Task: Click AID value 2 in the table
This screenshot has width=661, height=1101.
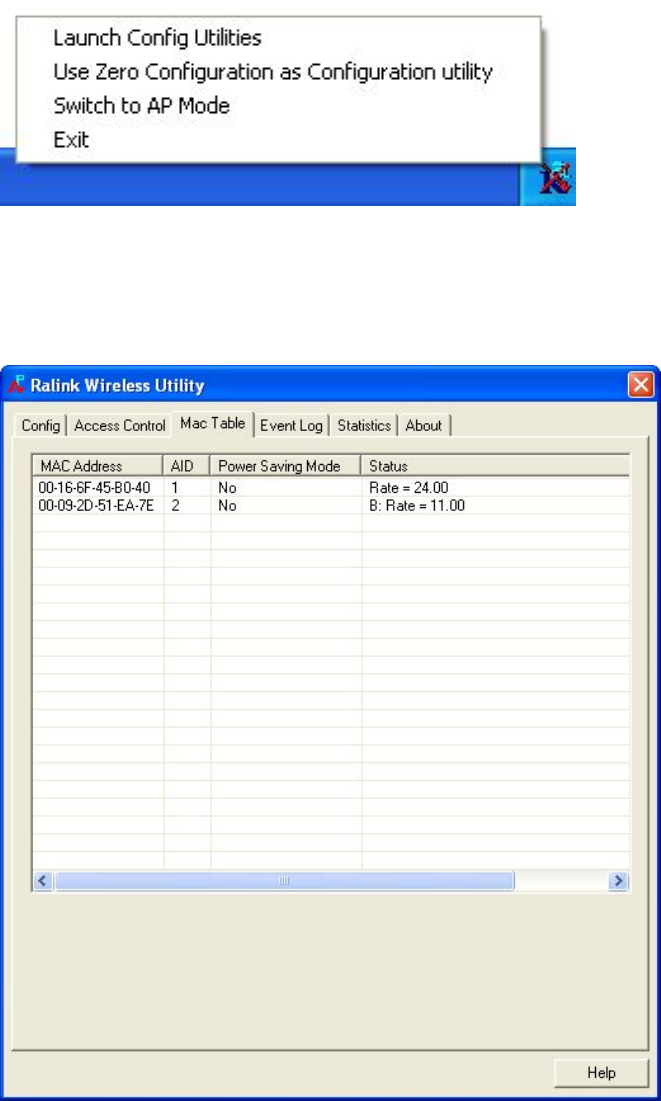Action: pyautogui.click(x=175, y=506)
